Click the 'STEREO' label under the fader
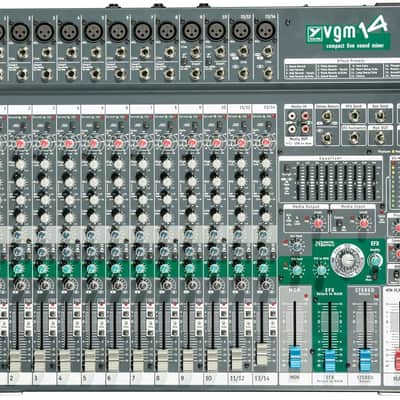Viewport: 400px width, 400px height. point(365,378)
